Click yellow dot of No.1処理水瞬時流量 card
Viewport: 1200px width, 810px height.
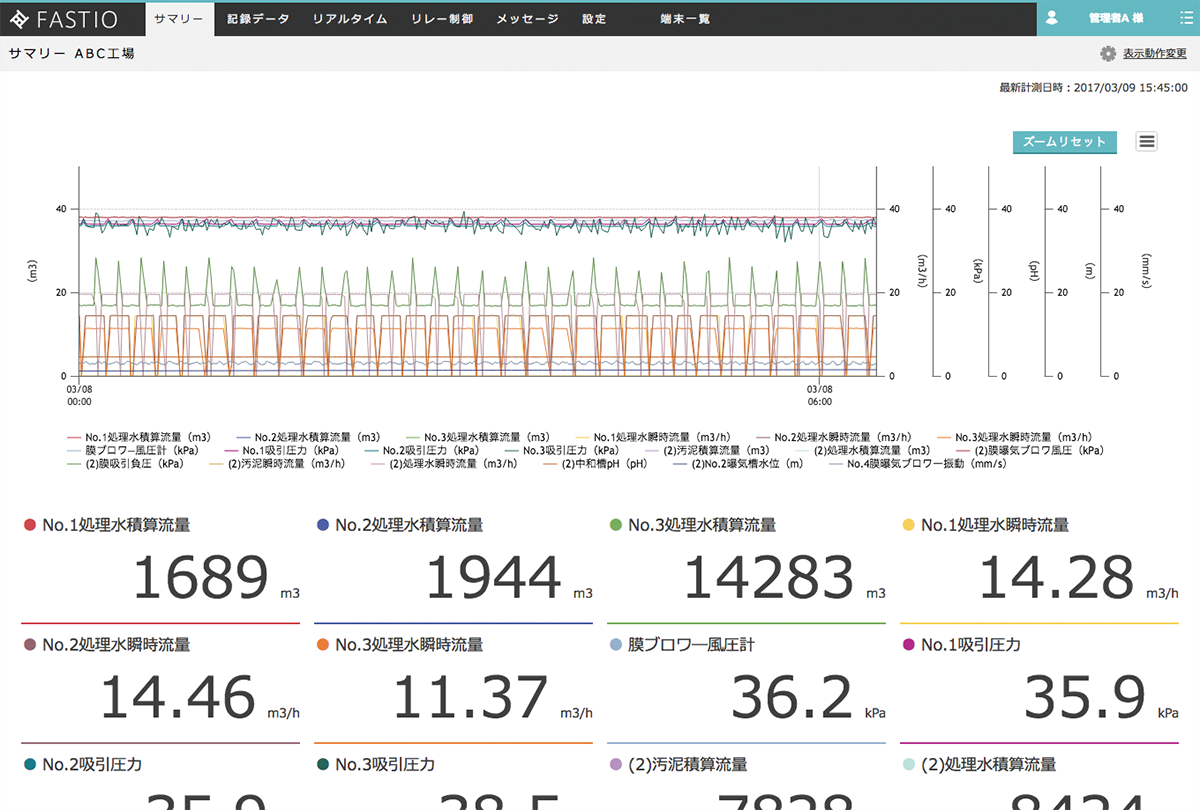pyautogui.click(x=908, y=525)
